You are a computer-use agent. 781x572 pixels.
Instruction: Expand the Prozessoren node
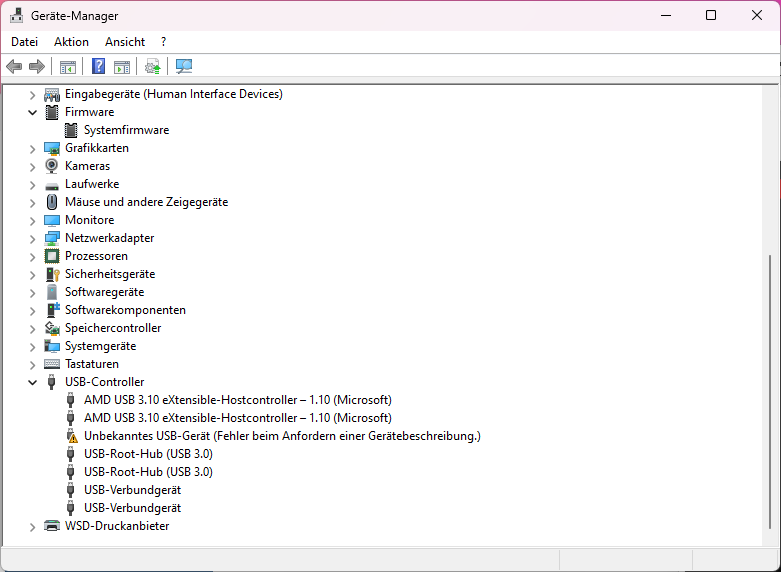coord(32,257)
